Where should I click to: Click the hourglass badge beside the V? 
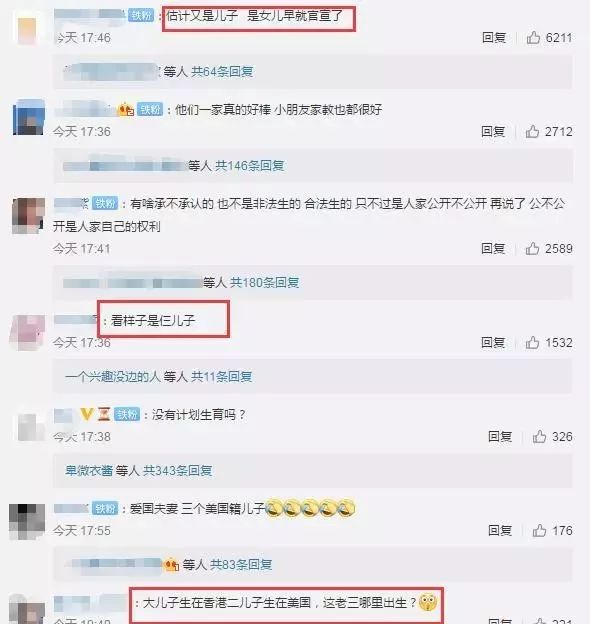(x=104, y=414)
